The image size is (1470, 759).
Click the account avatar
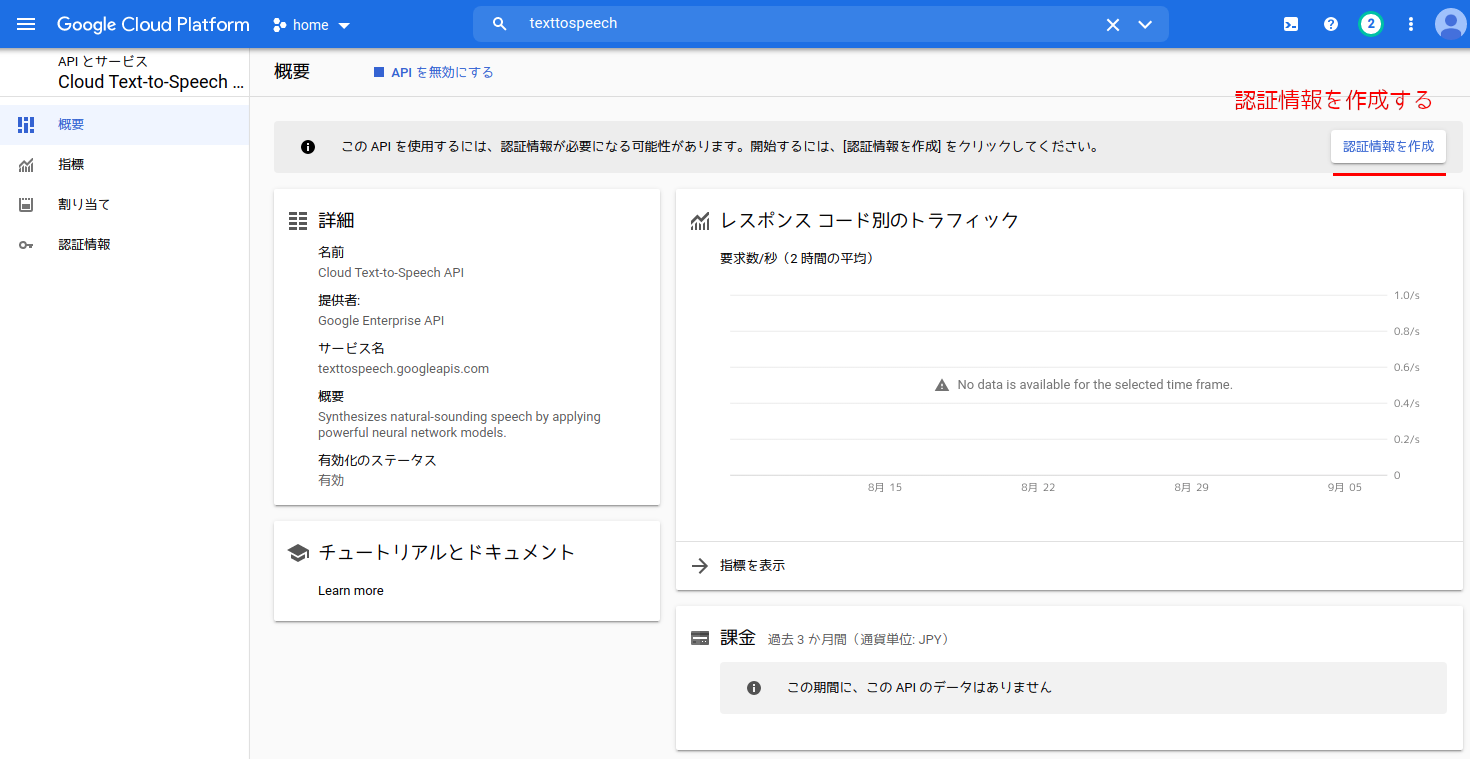1450,24
